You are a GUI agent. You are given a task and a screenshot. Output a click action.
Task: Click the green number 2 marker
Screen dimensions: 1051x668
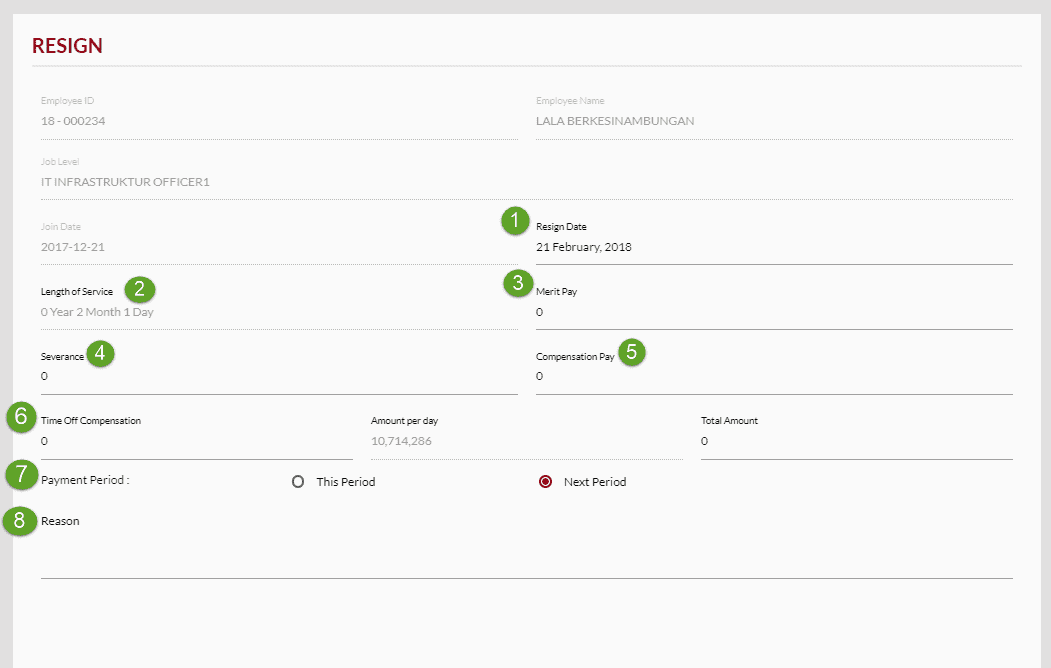click(x=140, y=290)
